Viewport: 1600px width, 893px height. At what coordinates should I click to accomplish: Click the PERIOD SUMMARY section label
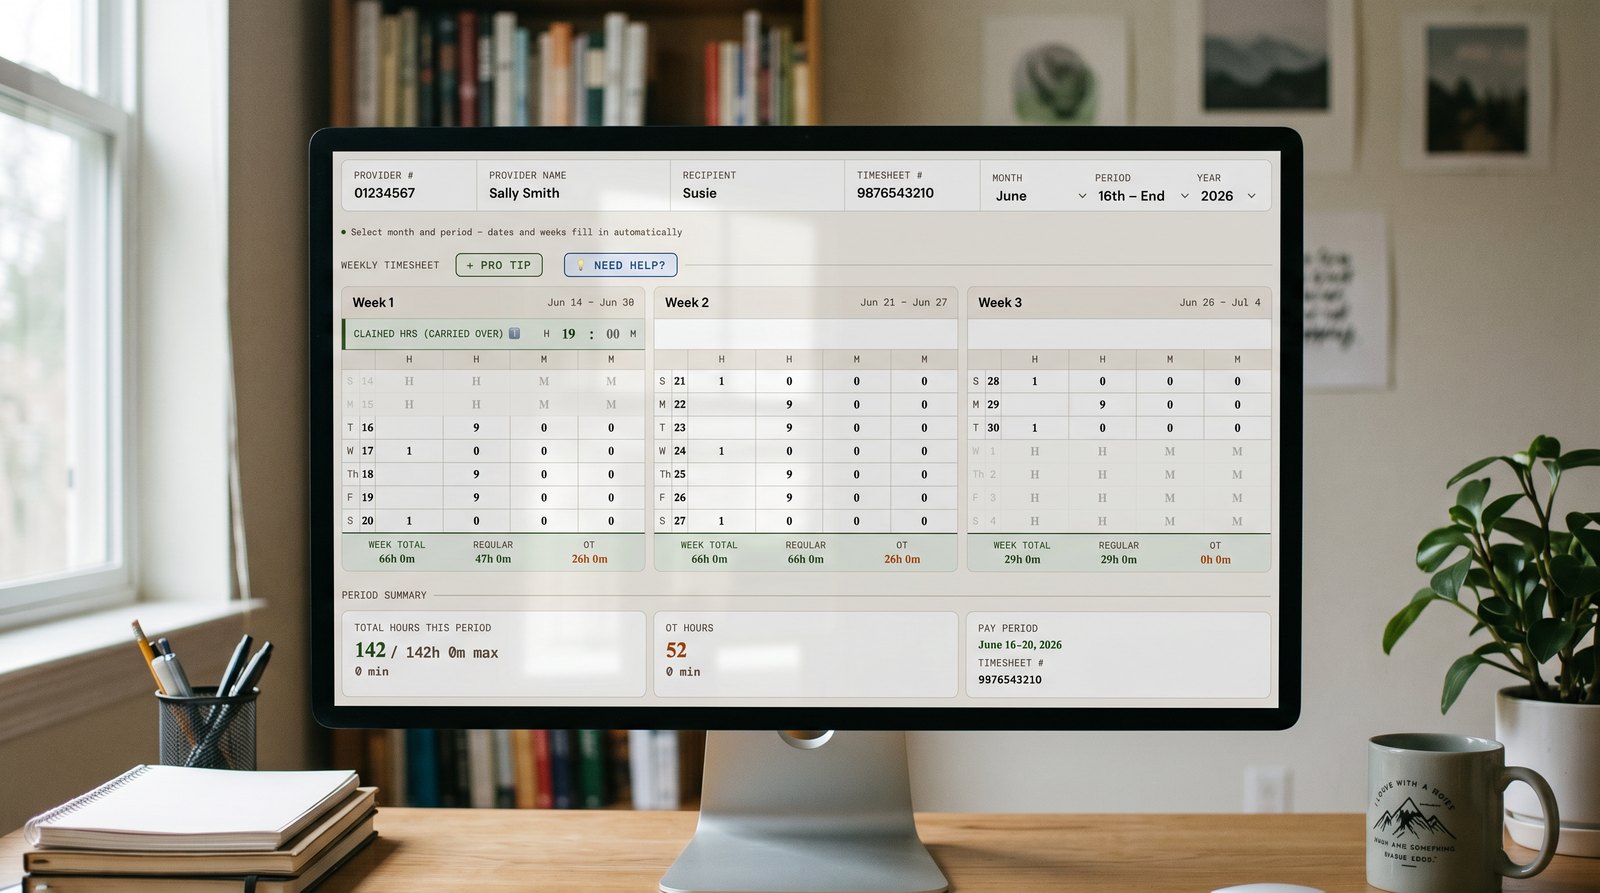point(384,595)
